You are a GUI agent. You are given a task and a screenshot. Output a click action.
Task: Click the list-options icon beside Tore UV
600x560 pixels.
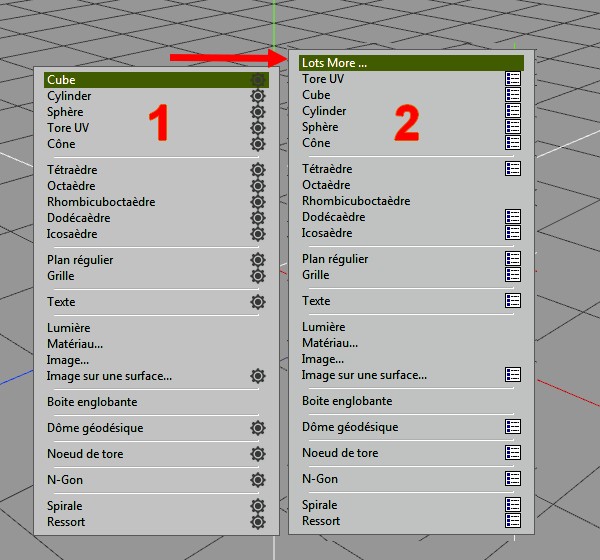pos(513,78)
